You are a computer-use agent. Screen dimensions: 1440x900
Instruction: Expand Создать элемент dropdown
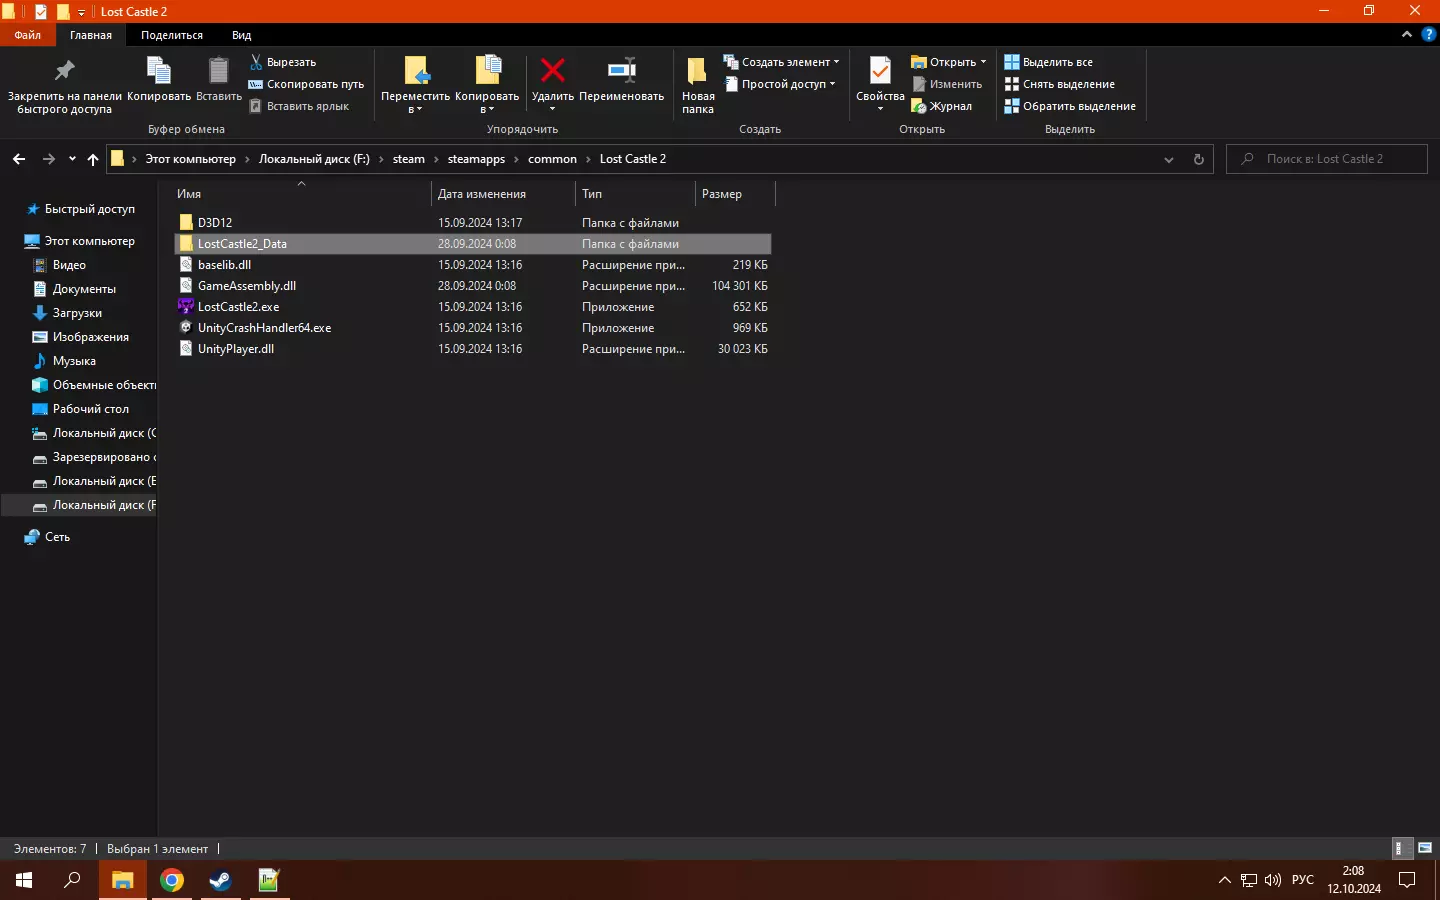pos(781,62)
